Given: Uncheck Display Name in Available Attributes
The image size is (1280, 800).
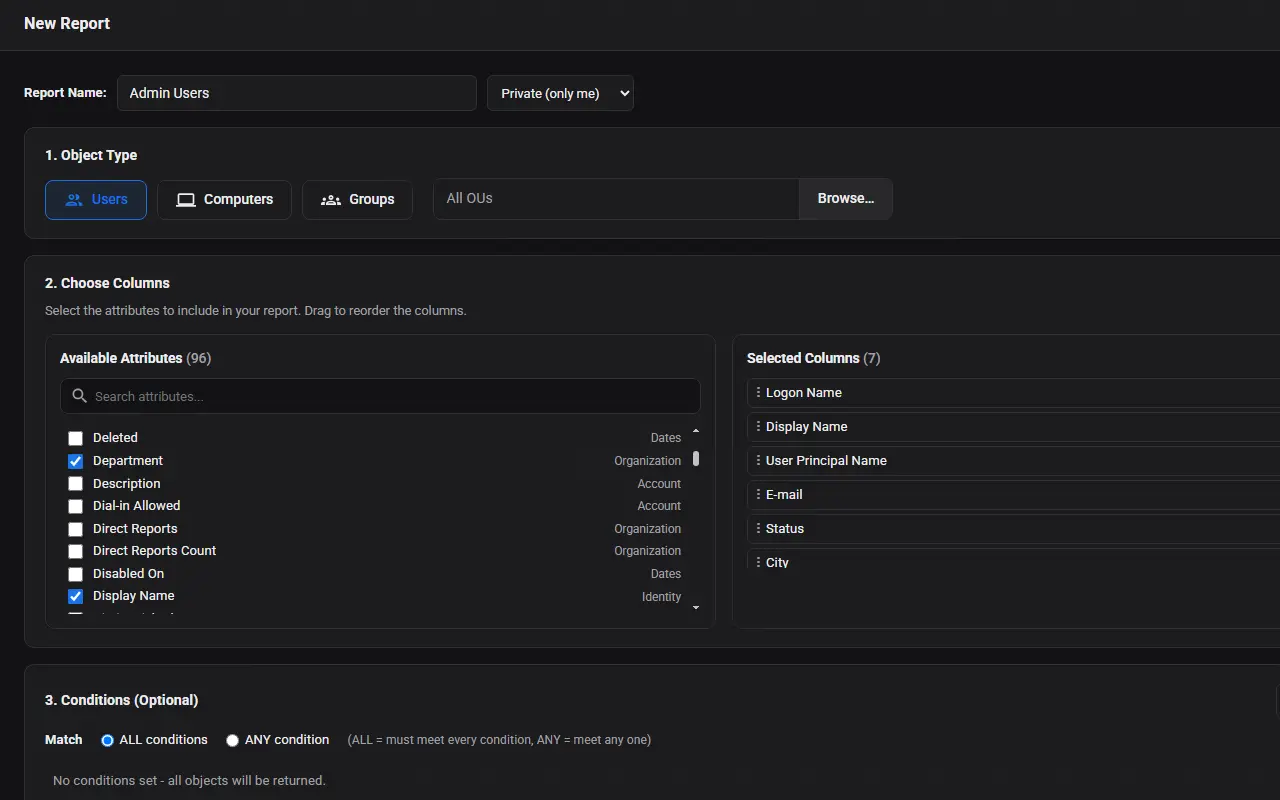Looking at the screenshot, I should pos(75,596).
